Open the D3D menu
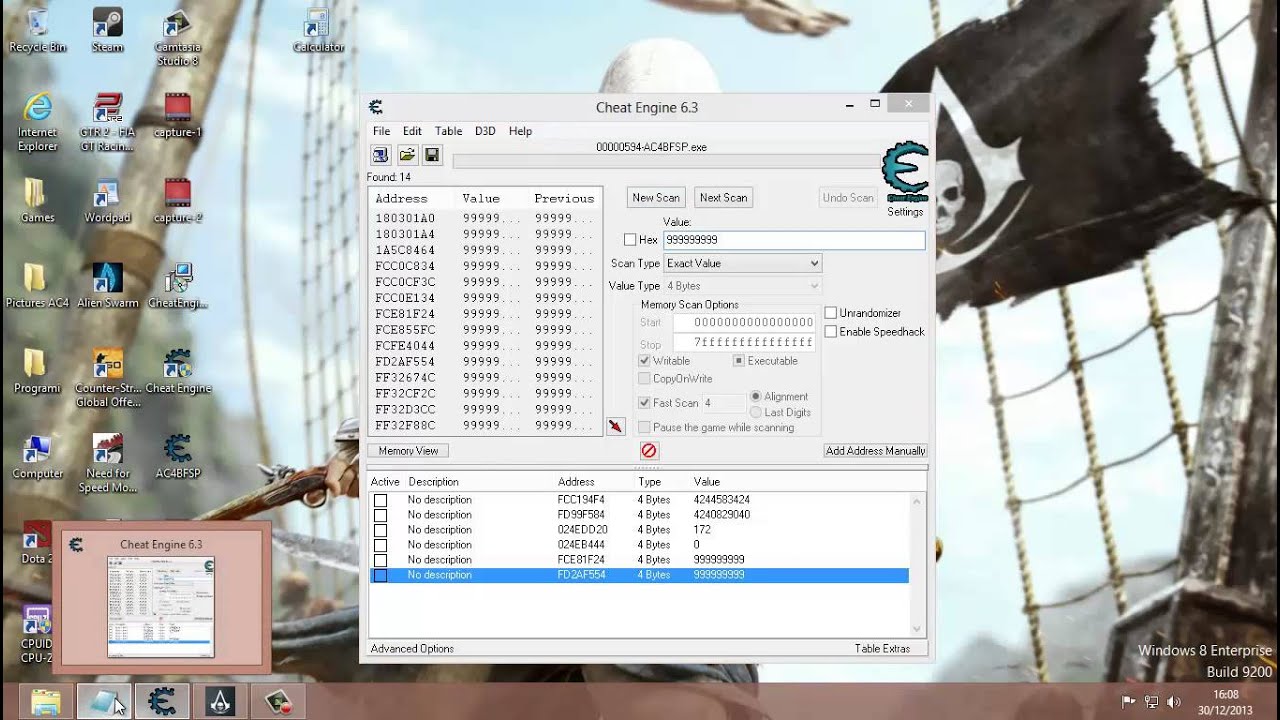Viewport: 1280px width, 720px height. coord(485,131)
